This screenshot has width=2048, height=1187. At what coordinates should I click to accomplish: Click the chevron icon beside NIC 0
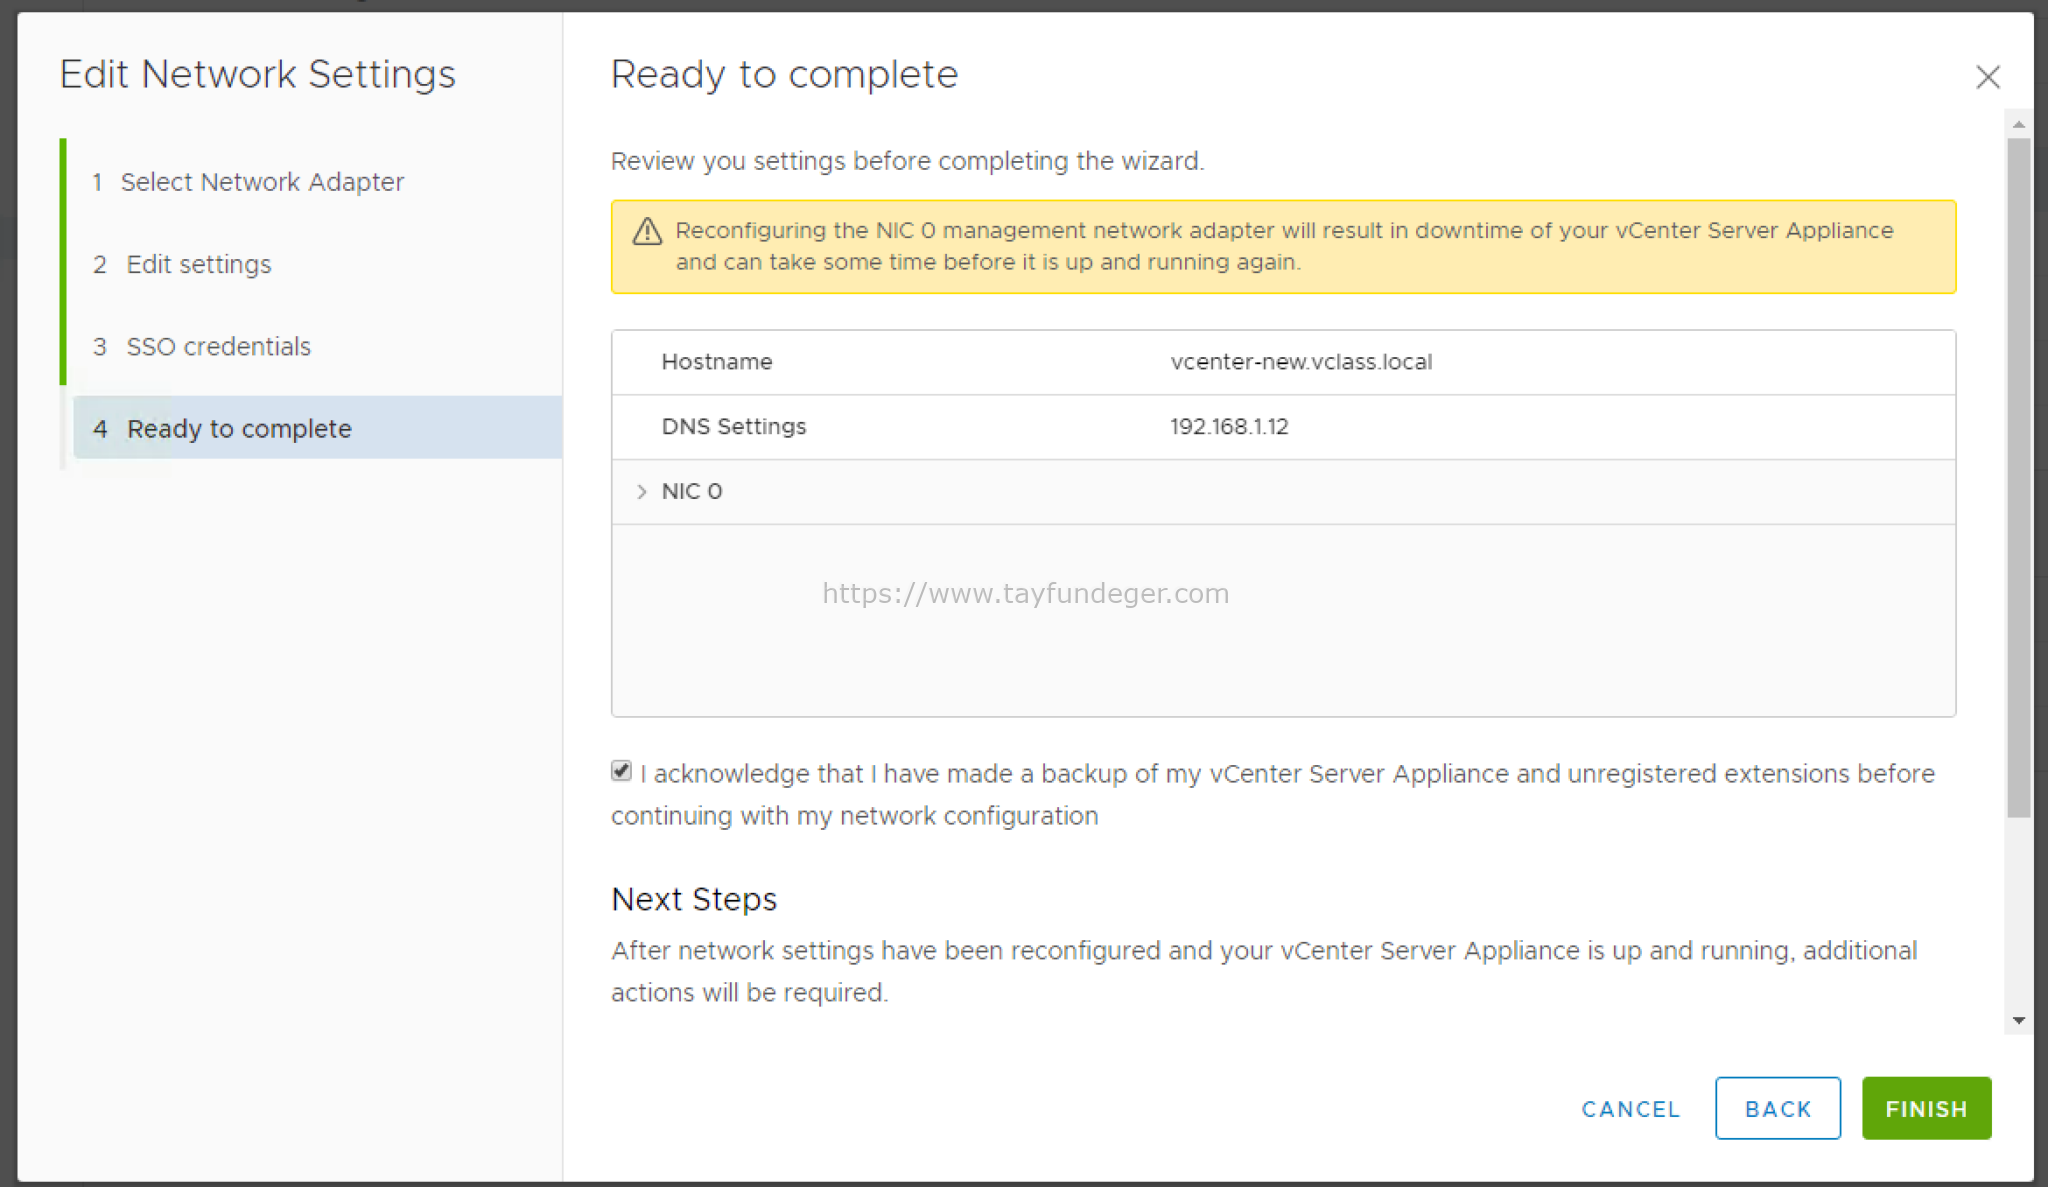pos(641,491)
